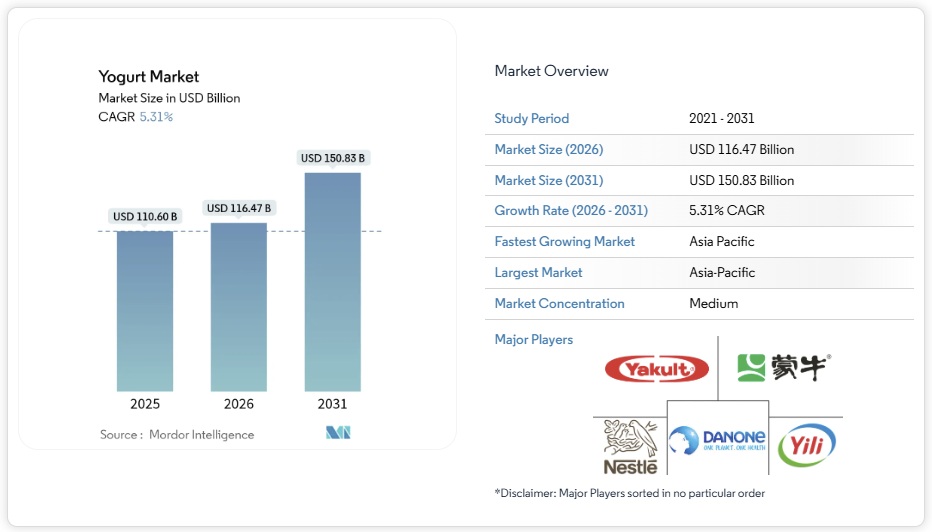Click the CAGR 5.31% value
This screenshot has height=532, width=932.
[x=156, y=117]
